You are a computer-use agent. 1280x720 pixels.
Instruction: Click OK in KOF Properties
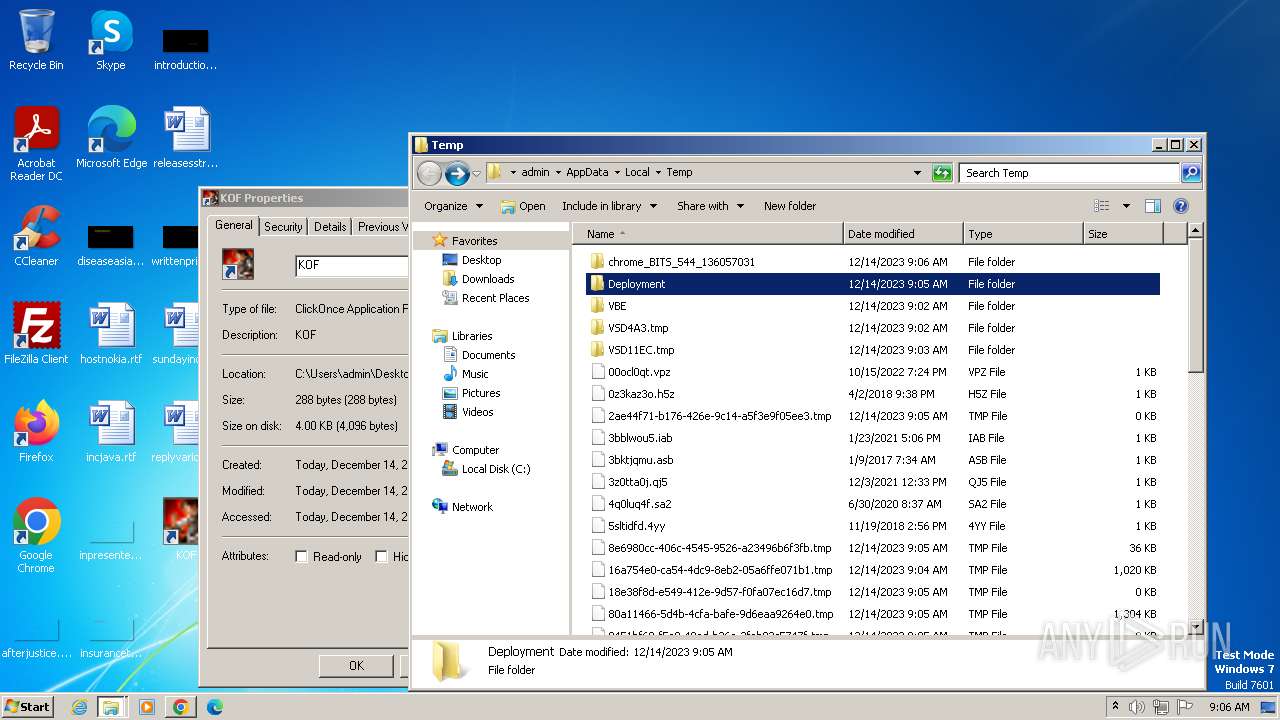tap(356, 665)
